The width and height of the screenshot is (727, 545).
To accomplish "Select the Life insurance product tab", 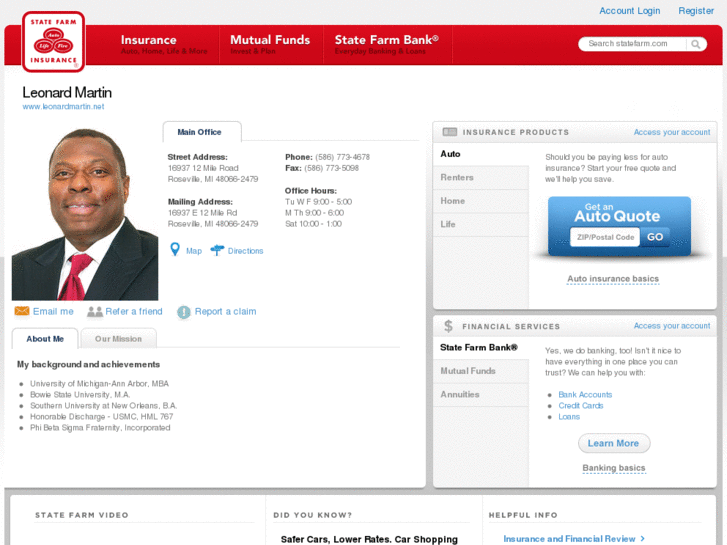I will coord(481,224).
